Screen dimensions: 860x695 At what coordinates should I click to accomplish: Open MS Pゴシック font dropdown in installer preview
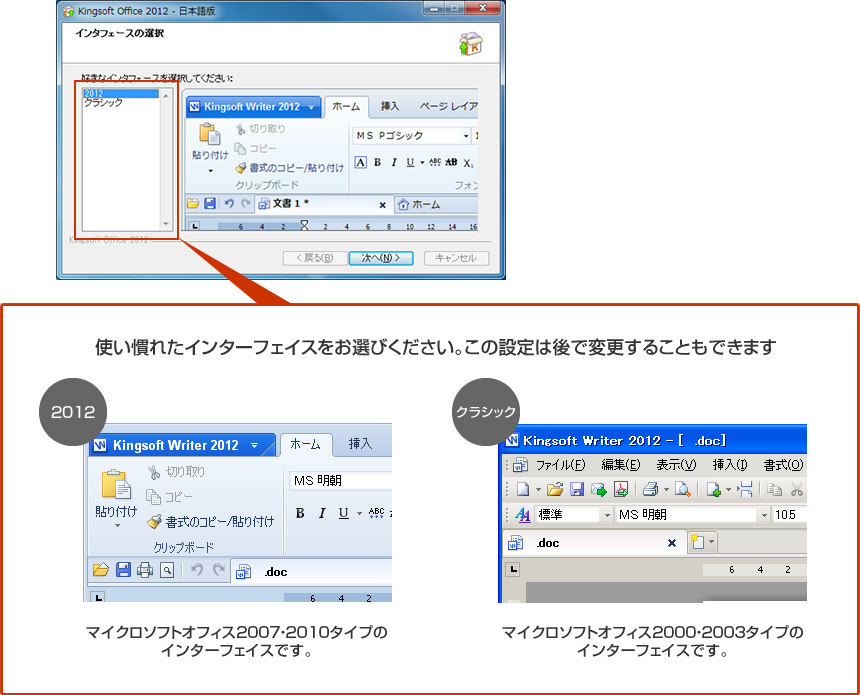click(x=466, y=135)
